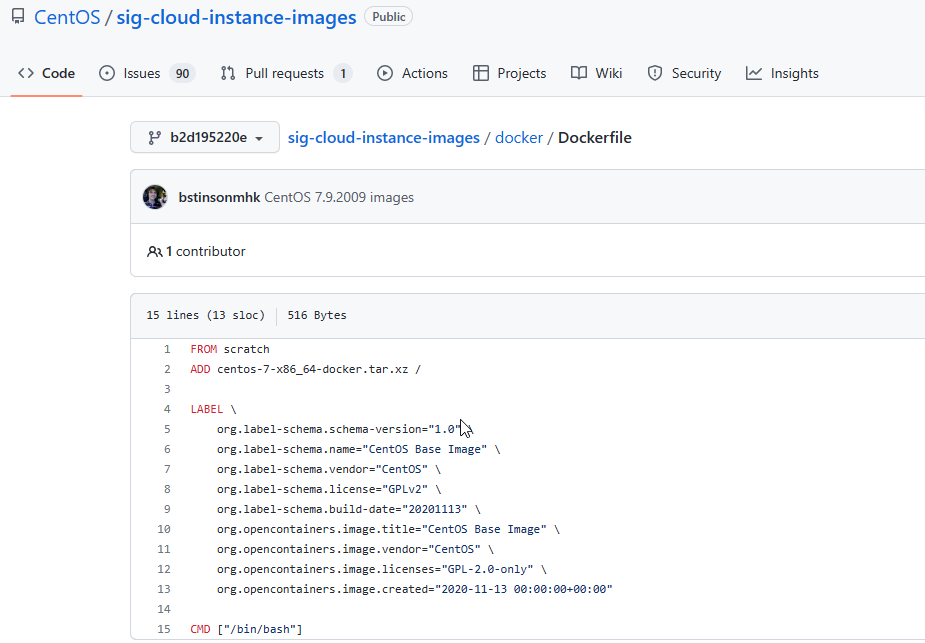Viewport: 925px width, 643px height.
Task: Open the Wiki tab
Action: [x=596, y=73]
